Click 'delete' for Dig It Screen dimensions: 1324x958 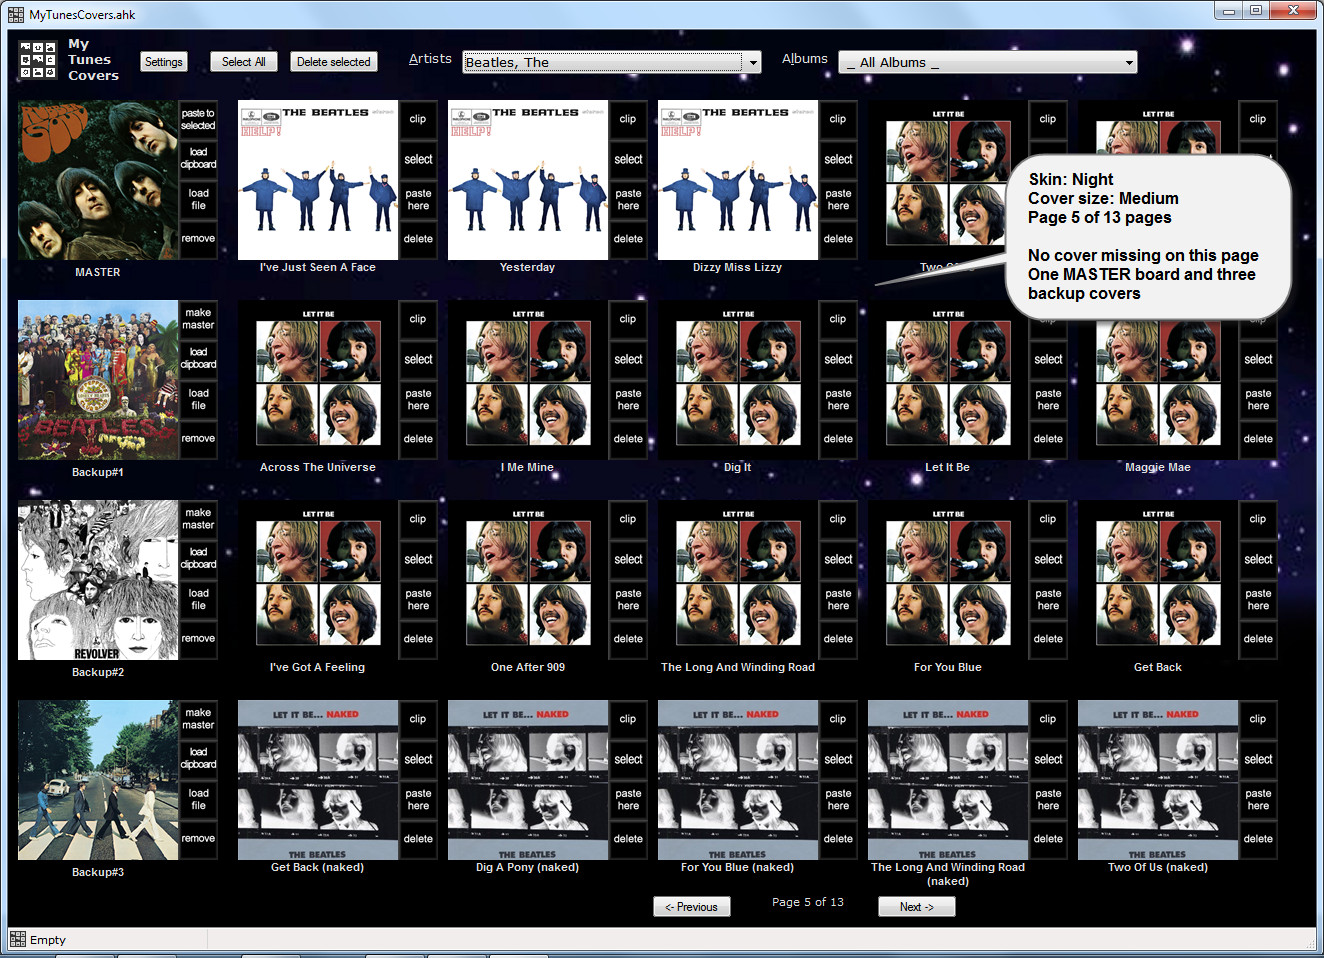tap(838, 439)
